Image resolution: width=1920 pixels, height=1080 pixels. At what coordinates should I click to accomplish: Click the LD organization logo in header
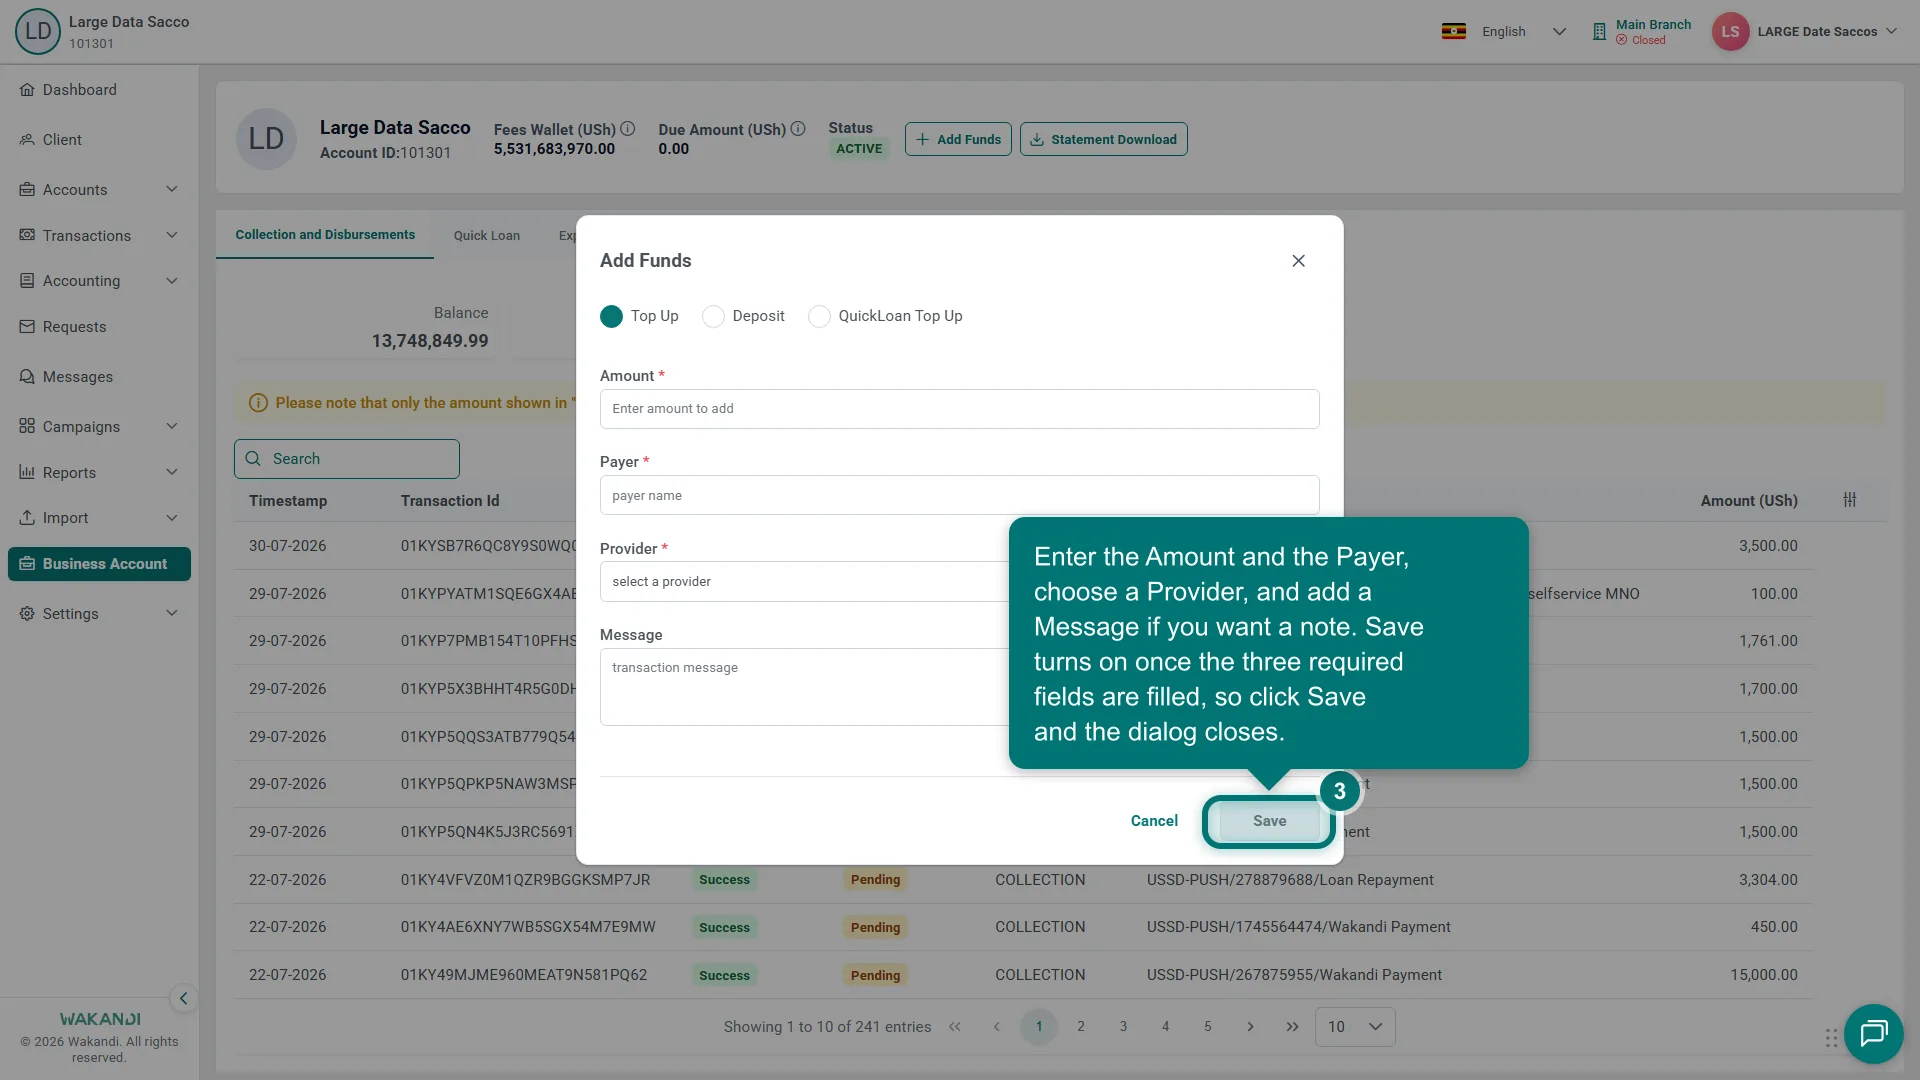coord(38,31)
